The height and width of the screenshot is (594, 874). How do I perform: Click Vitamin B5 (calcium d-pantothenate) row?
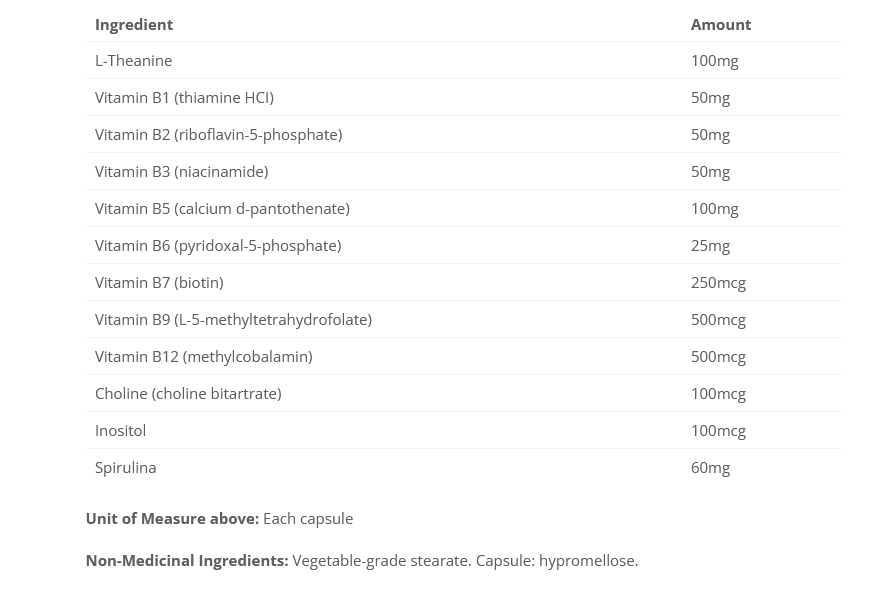coord(222,208)
